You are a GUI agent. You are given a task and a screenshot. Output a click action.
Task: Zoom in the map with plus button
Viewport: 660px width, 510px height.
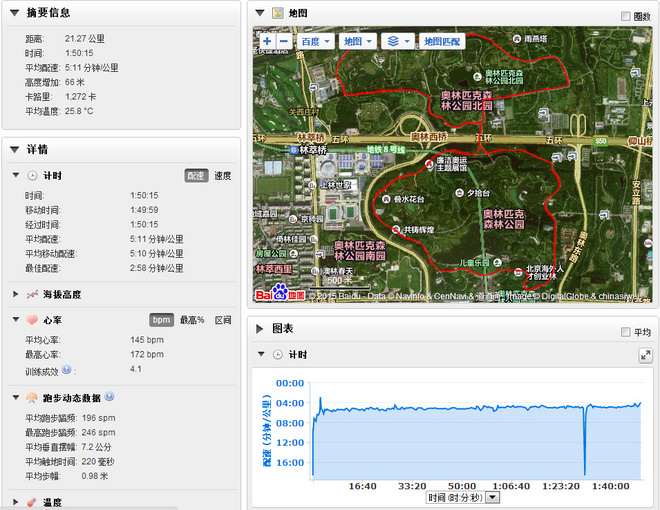point(267,42)
